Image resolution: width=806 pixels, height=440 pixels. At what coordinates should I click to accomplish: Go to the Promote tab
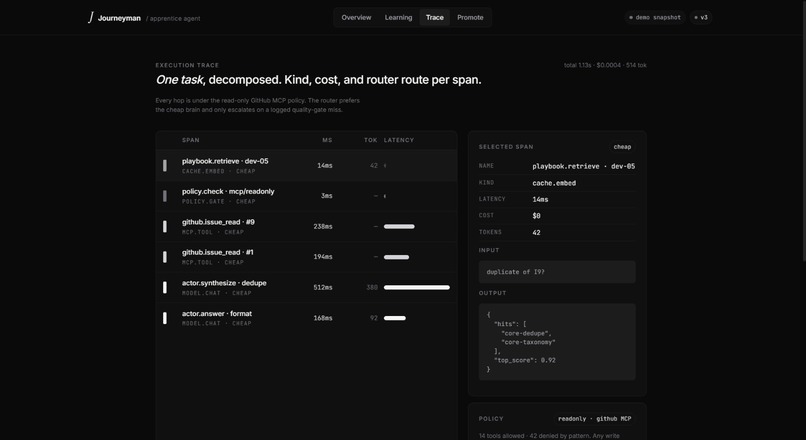[470, 17]
